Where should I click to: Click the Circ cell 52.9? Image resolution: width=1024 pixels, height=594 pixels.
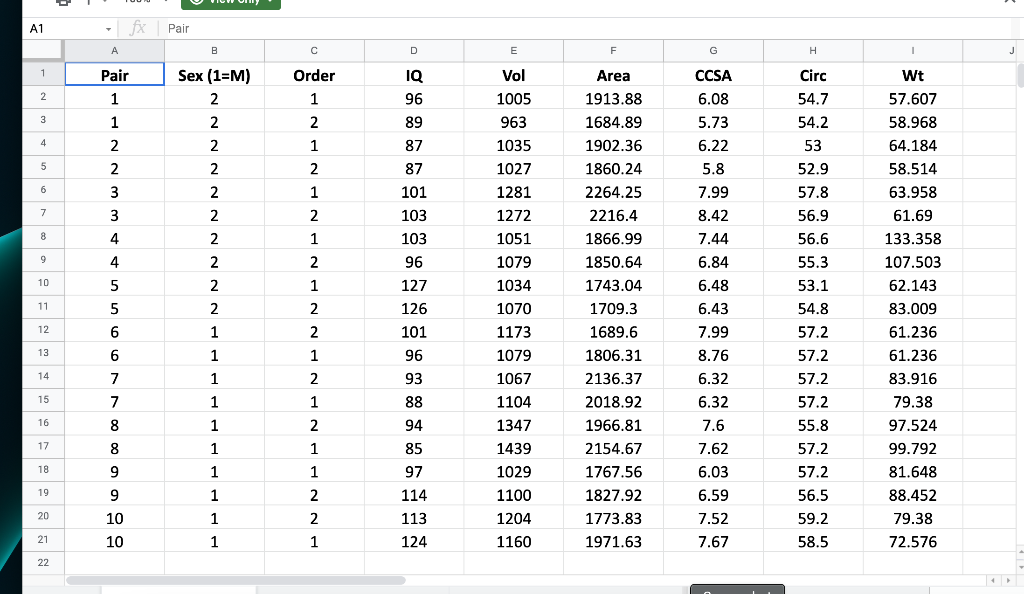(x=813, y=168)
